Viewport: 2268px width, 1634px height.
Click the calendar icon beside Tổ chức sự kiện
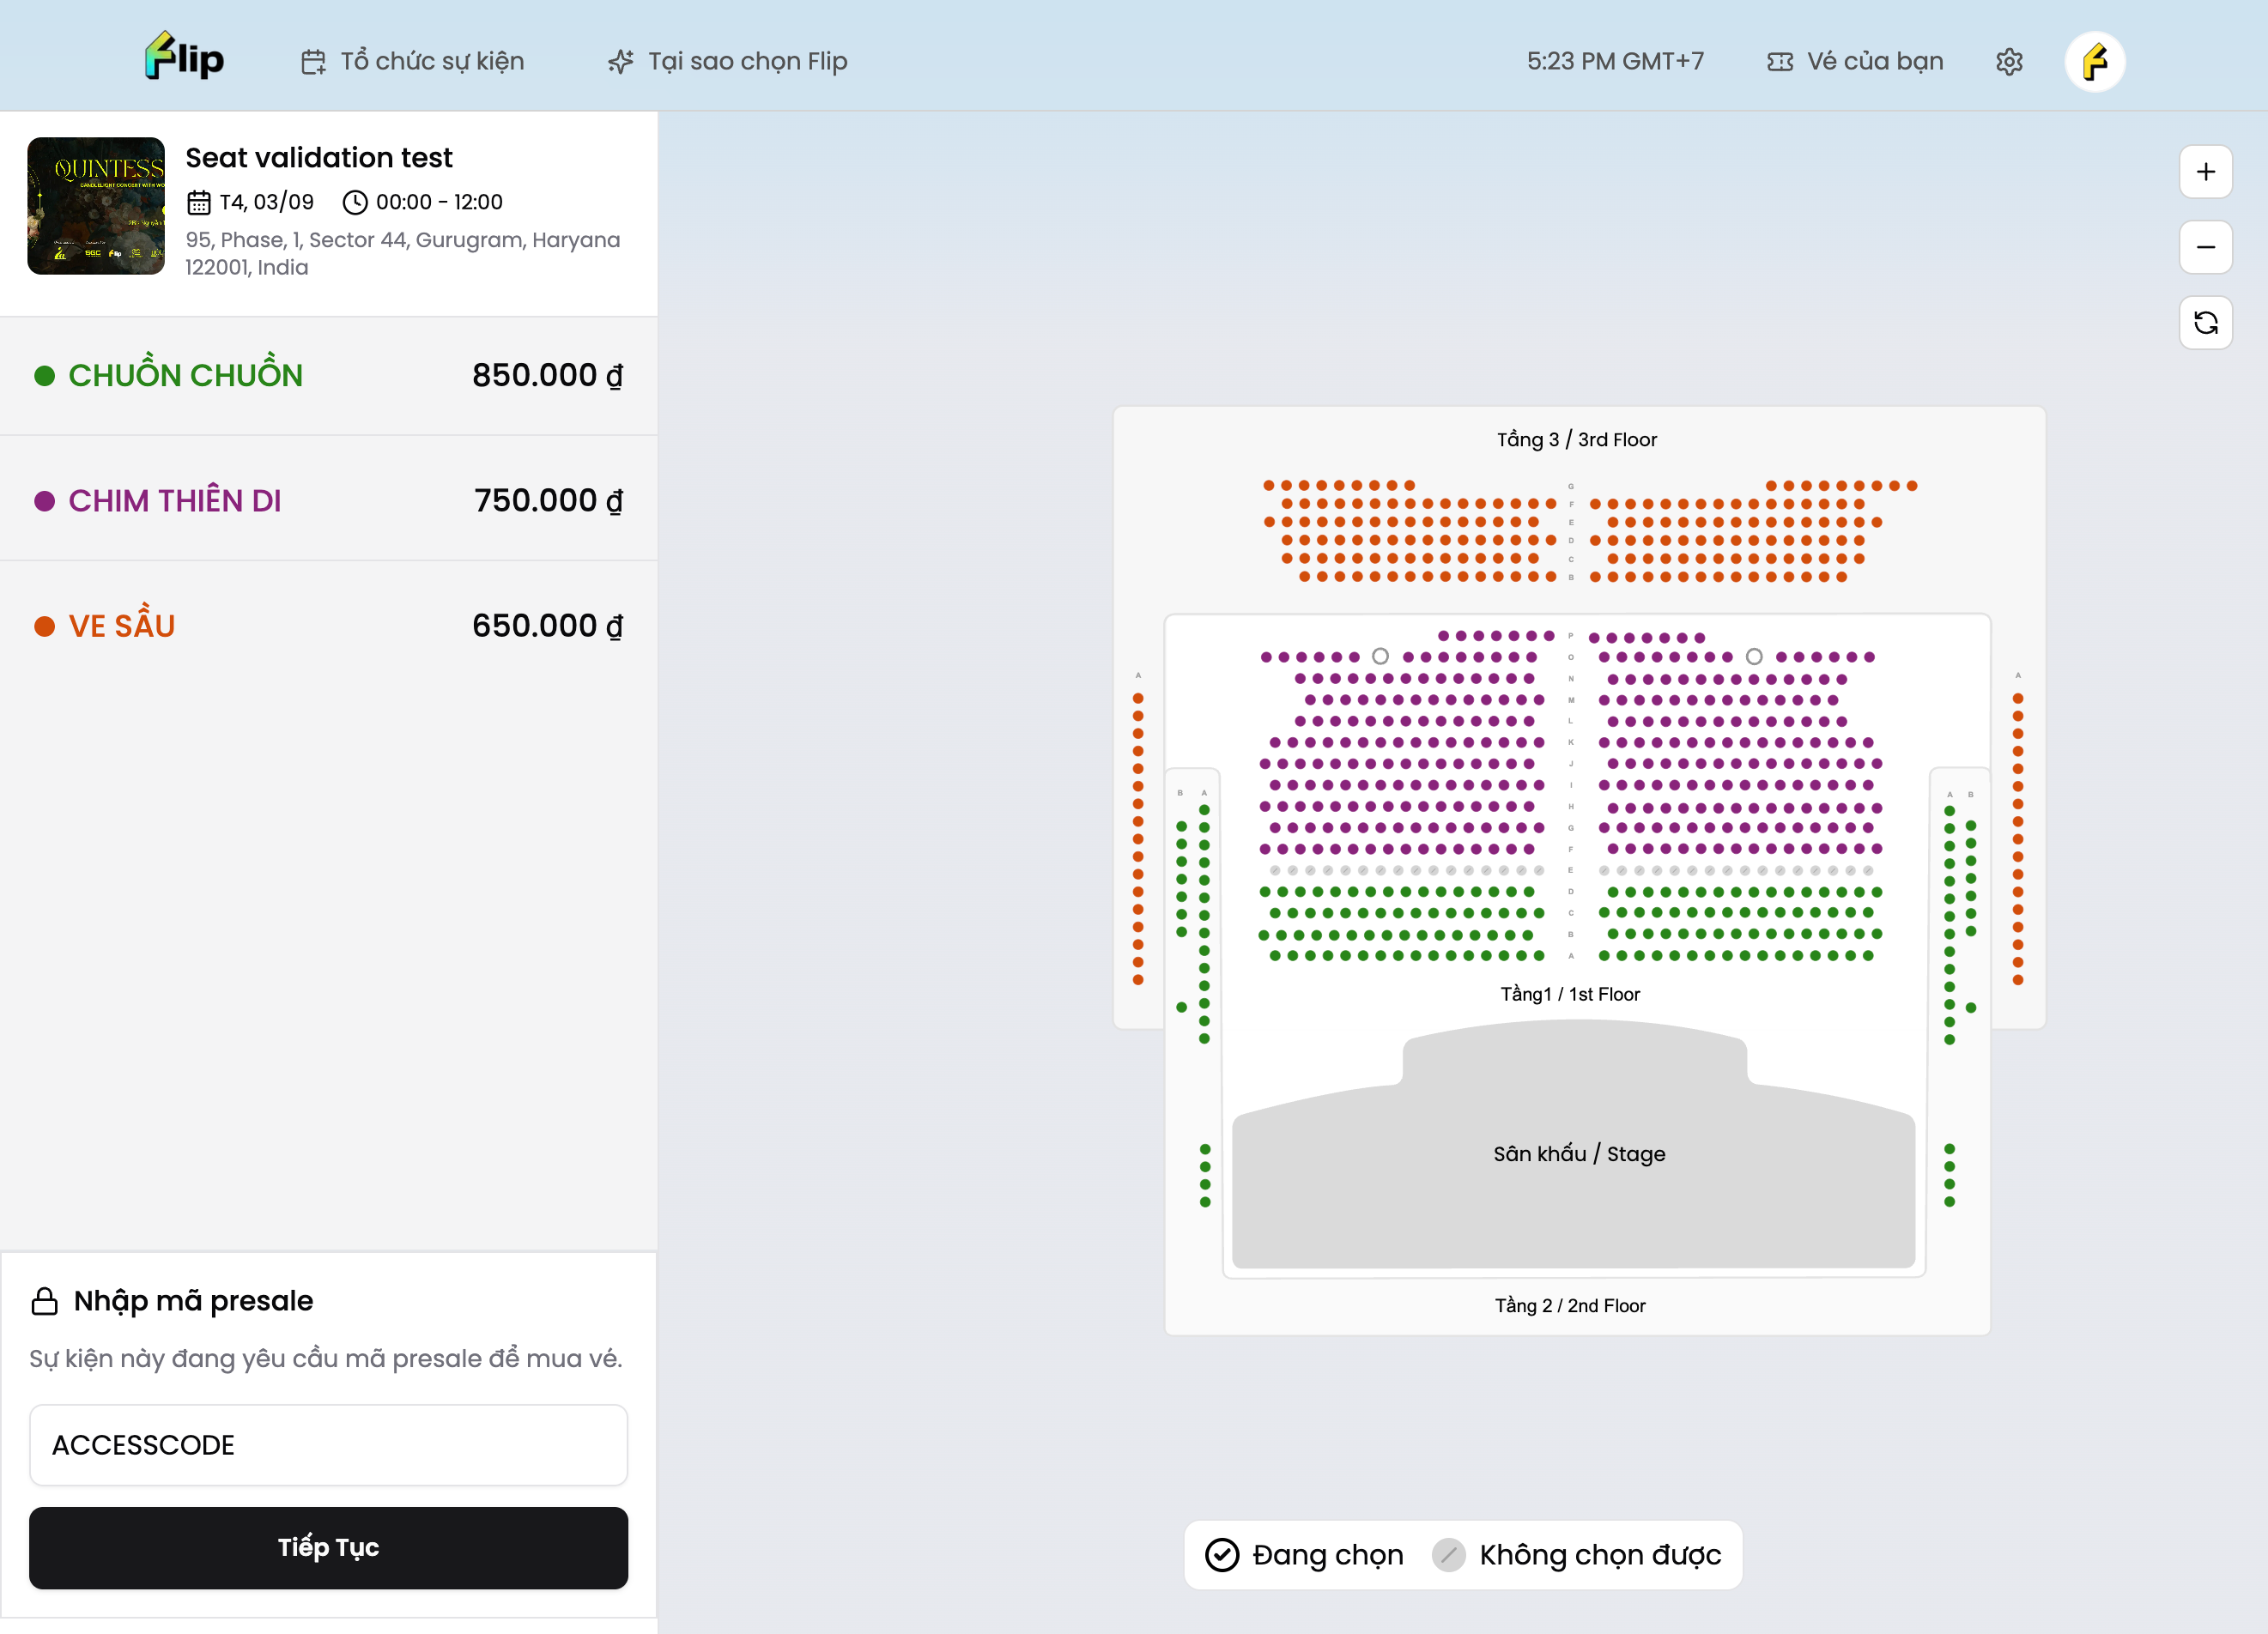click(x=313, y=62)
